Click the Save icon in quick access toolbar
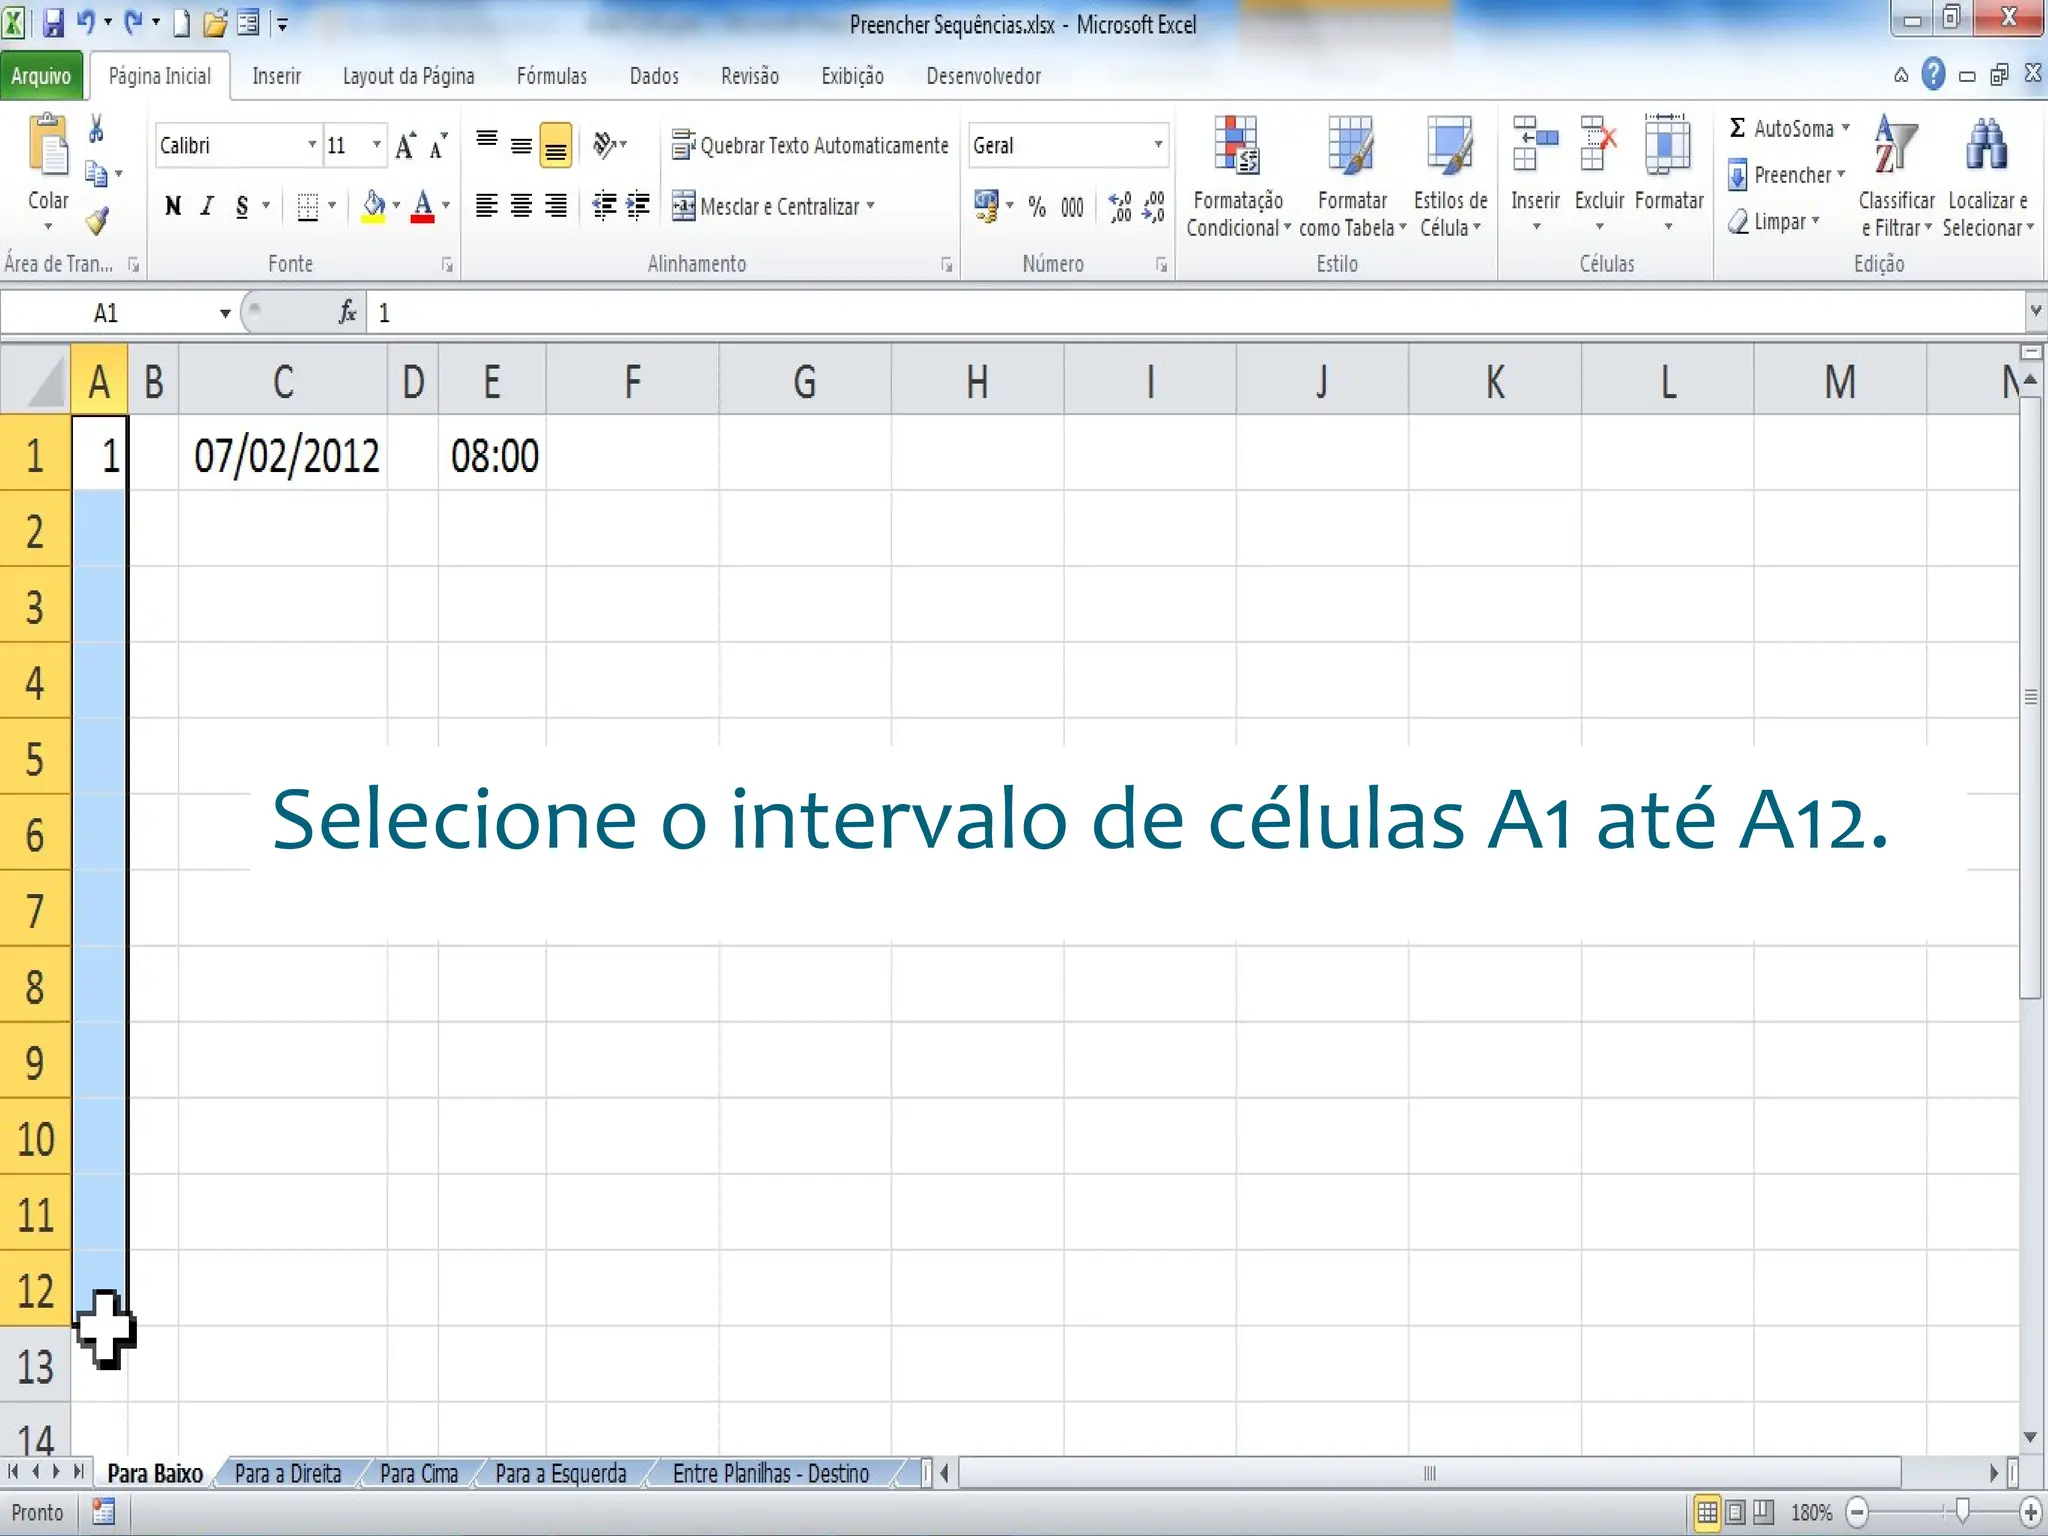The height and width of the screenshot is (1536, 2048). pyautogui.click(x=53, y=22)
